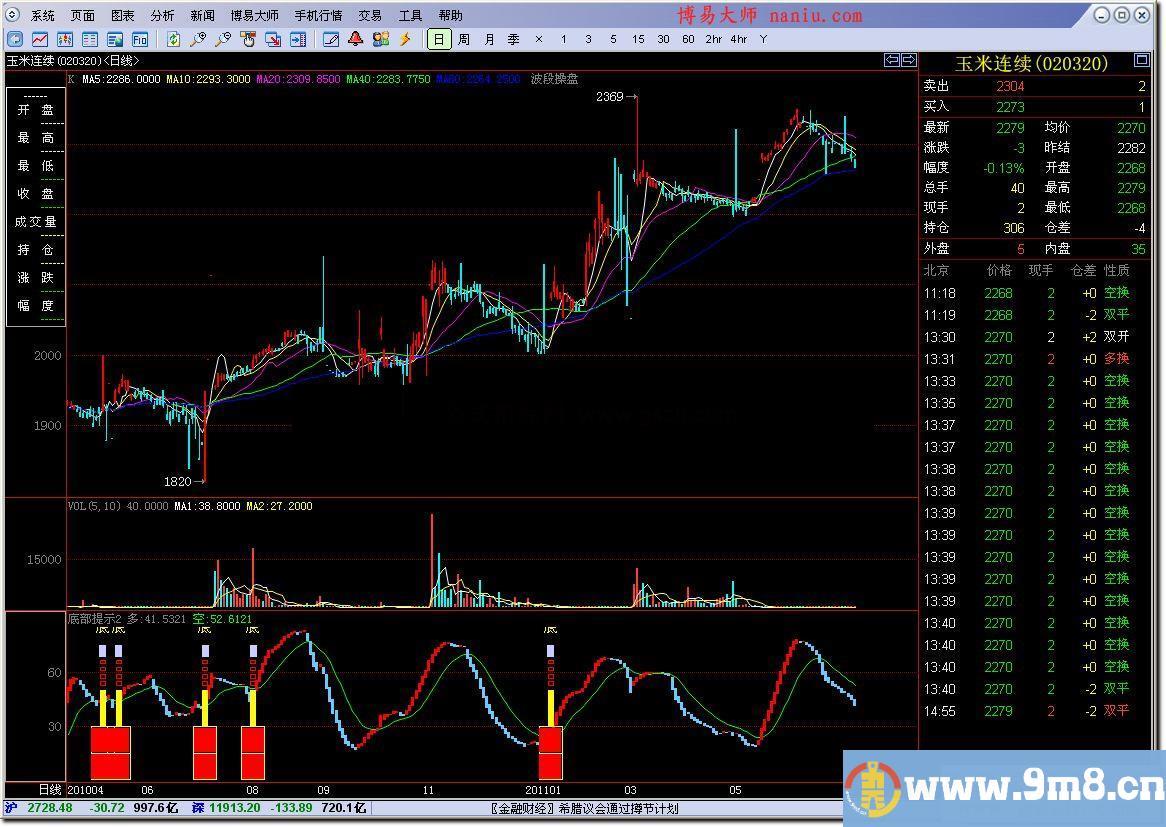The width and height of the screenshot is (1166, 827).
Task: Click the red alarm bell icon
Action: (x=356, y=40)
